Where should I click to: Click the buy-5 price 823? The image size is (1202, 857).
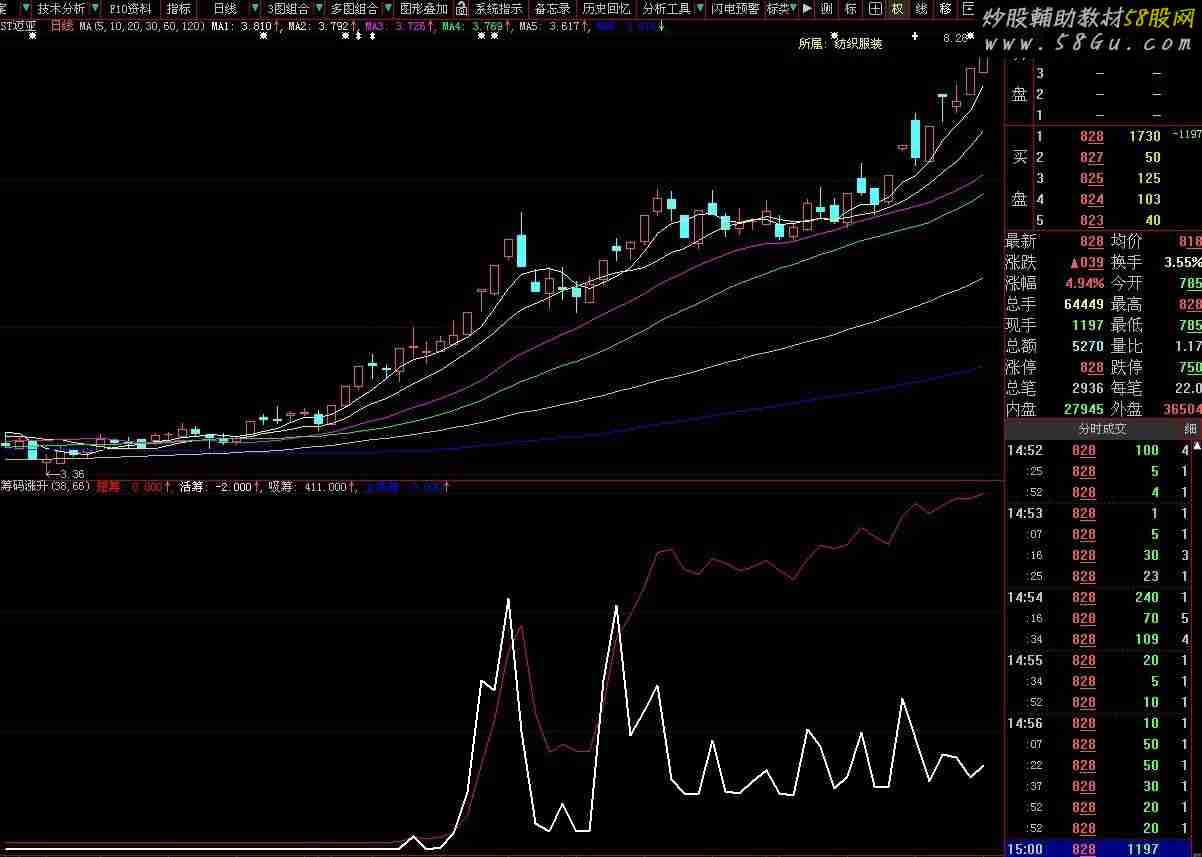tap(1091, 220)
